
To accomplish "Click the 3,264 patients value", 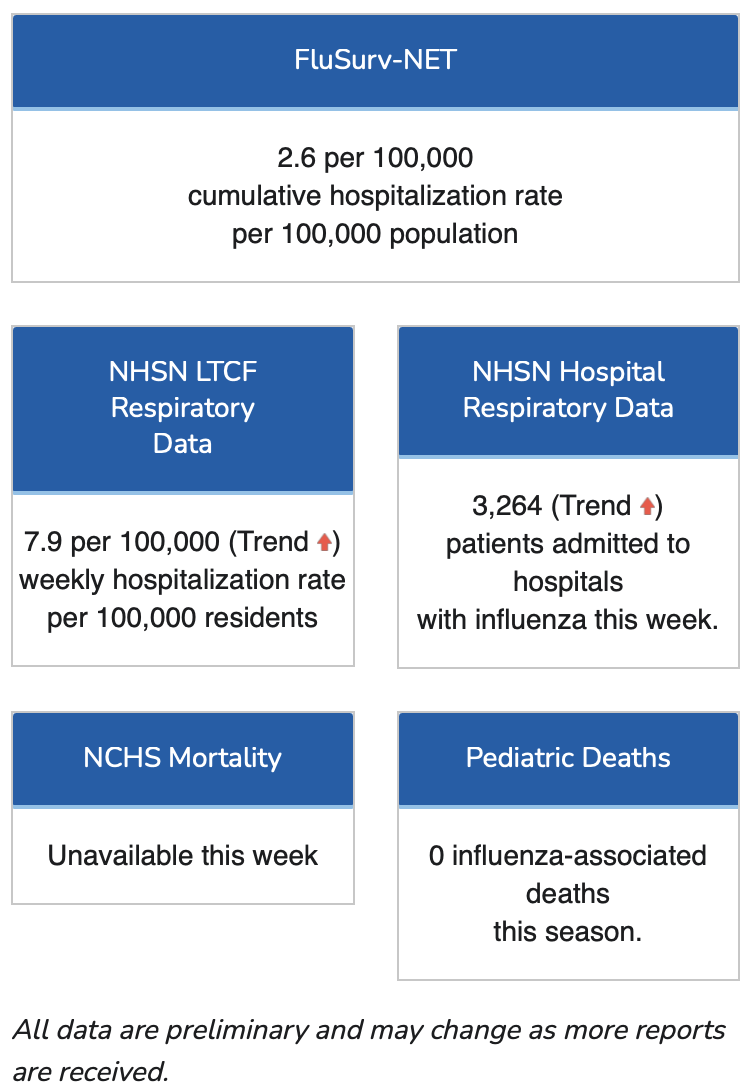I will click(x=507, y=506).
